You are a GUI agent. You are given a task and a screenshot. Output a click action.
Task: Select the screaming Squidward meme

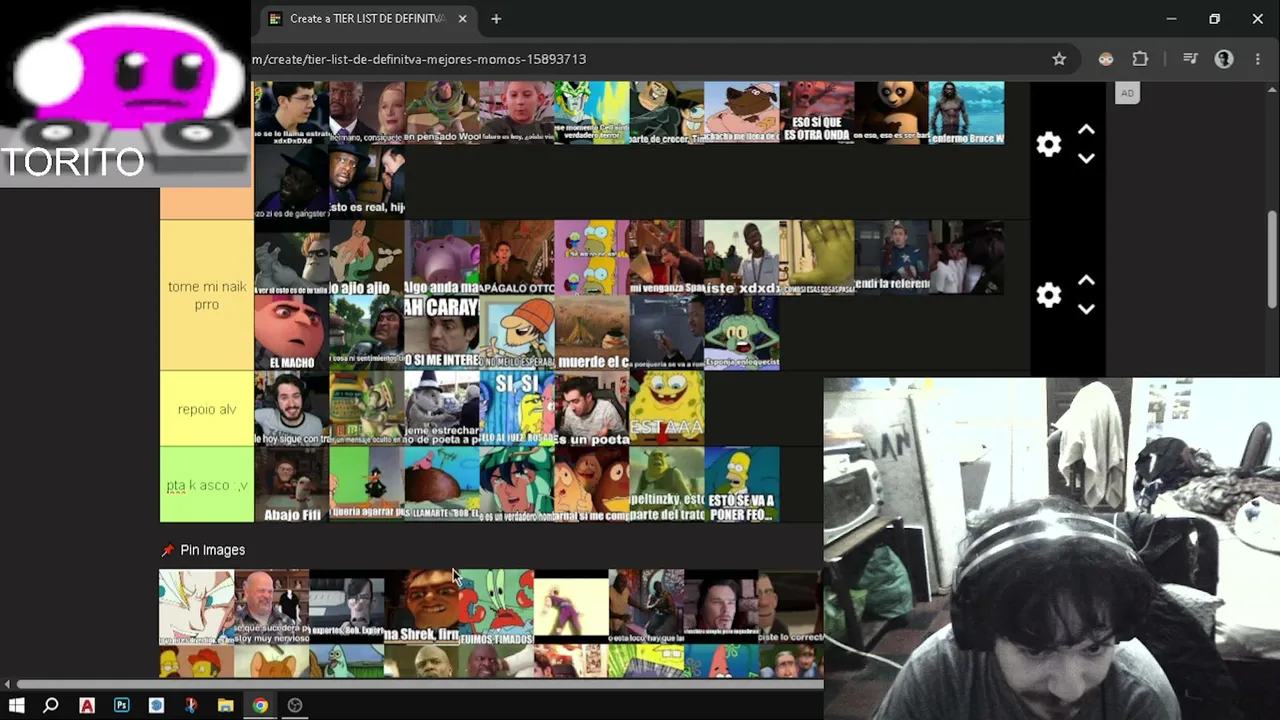click(x=742, y=333)
